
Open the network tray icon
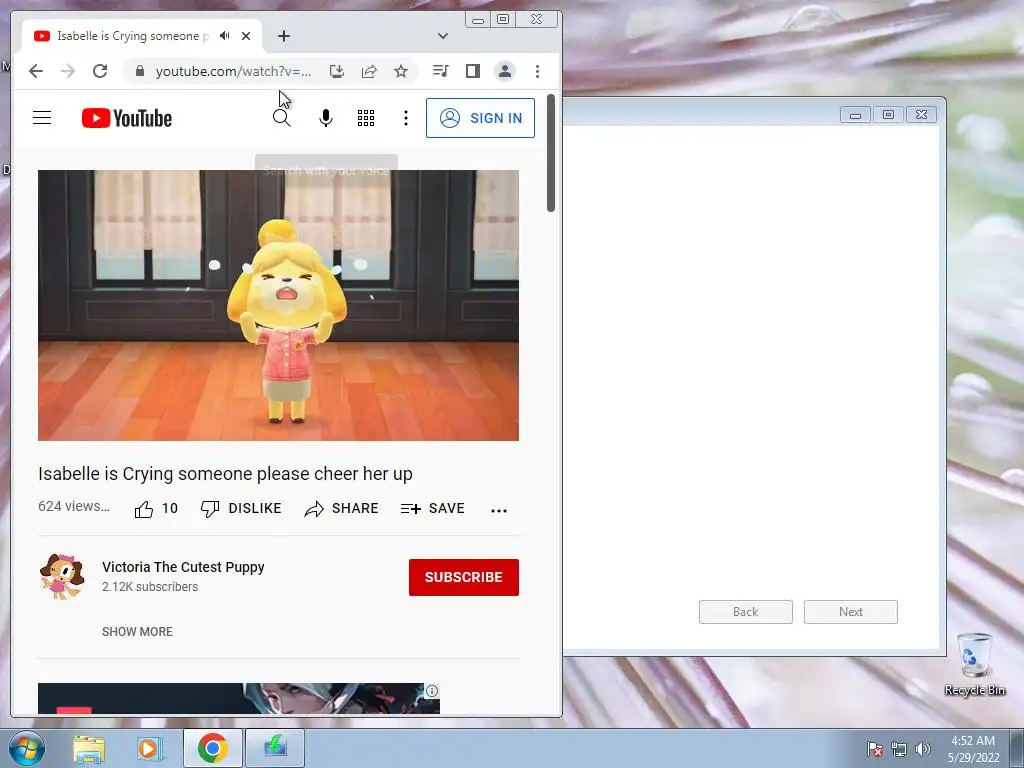pyautogui.click(x=899, y=749)
